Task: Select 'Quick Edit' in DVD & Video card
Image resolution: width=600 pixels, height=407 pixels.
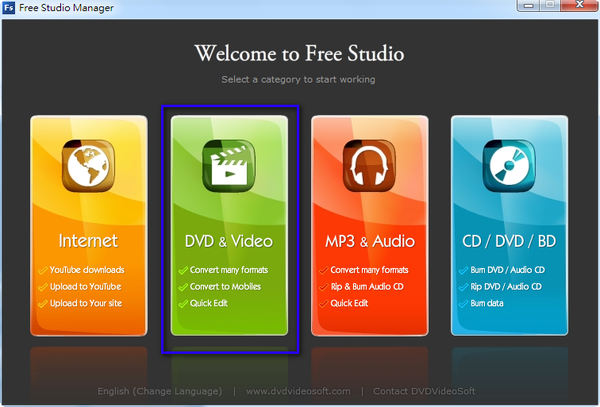Action: 209,303
